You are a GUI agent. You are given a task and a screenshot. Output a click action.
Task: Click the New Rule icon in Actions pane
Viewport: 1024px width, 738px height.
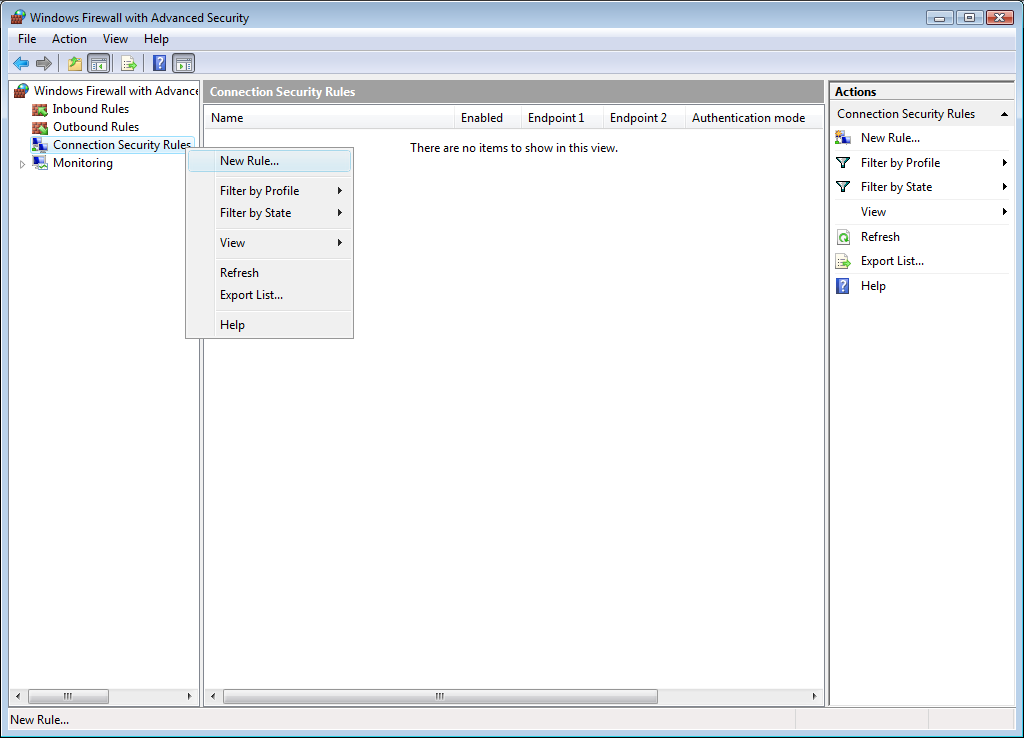843,138
